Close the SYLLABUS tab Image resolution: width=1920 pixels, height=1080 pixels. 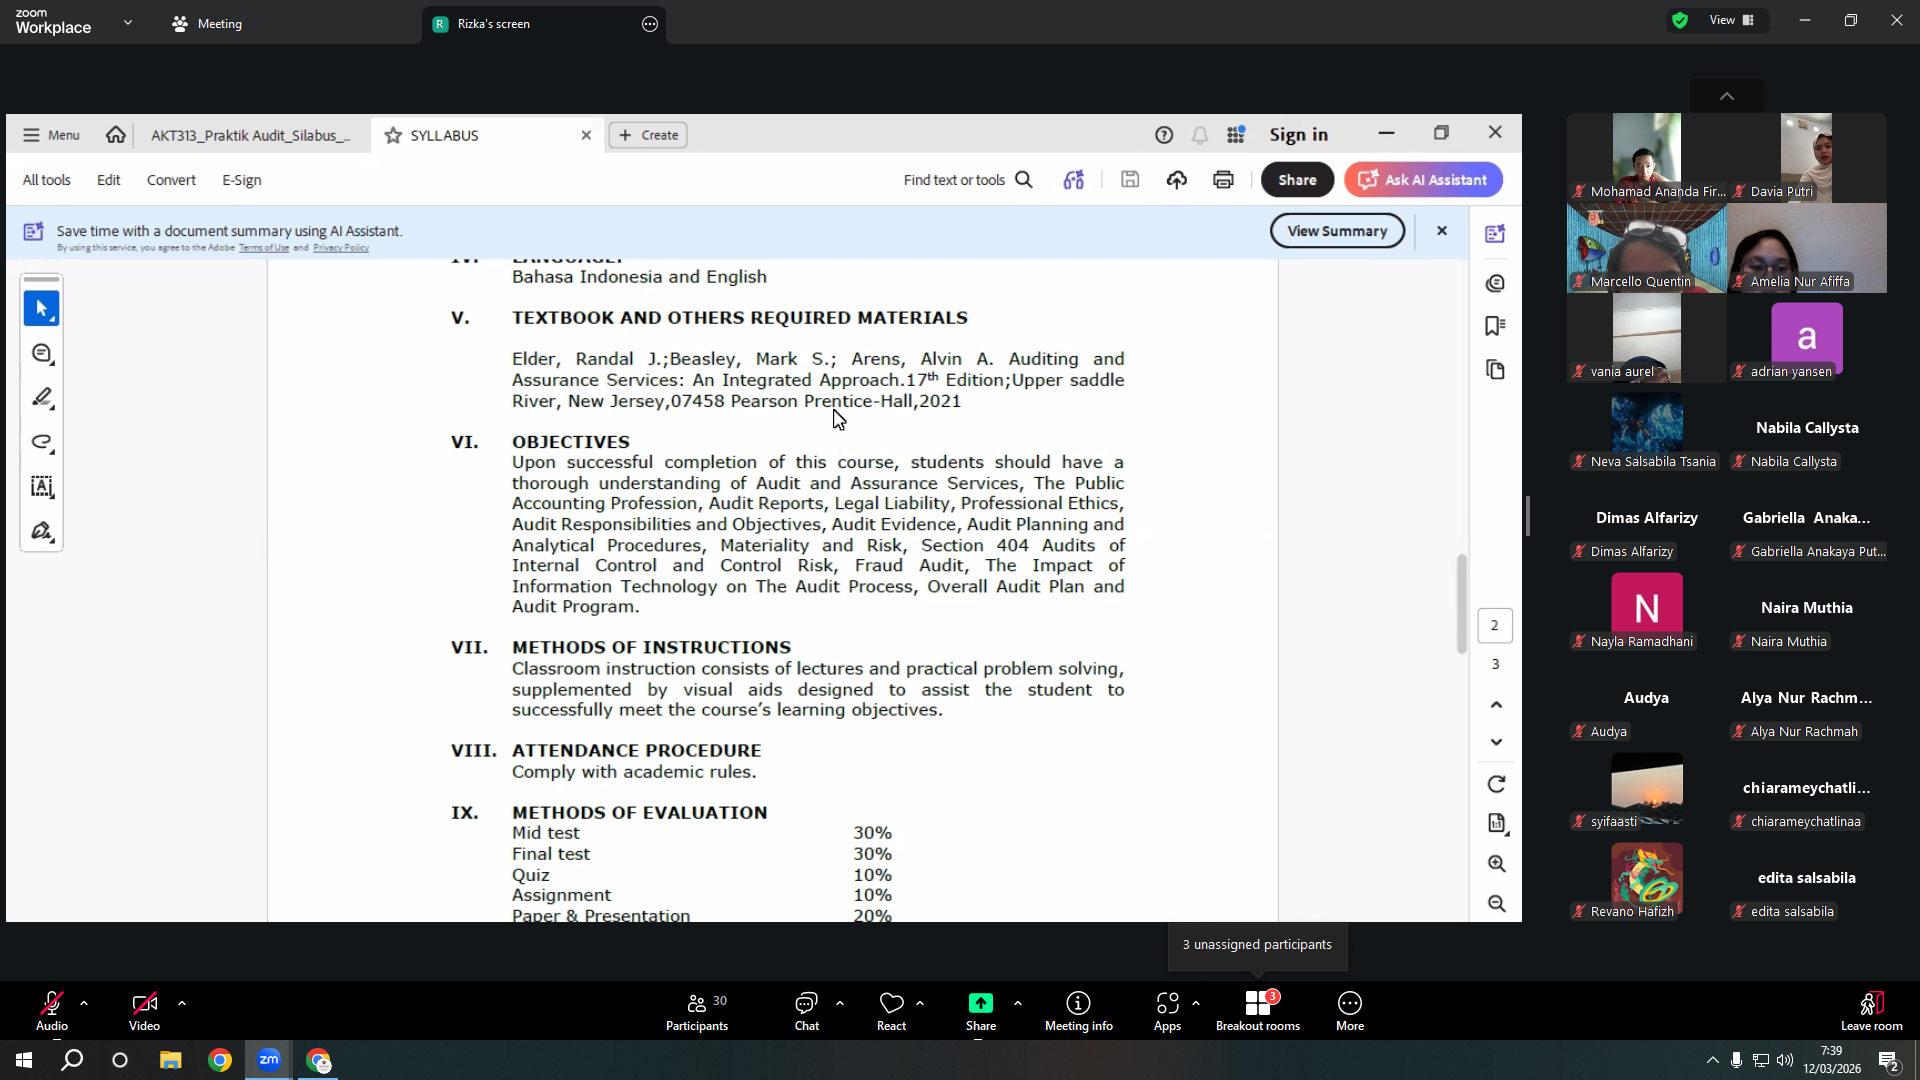tap(586, 135)
